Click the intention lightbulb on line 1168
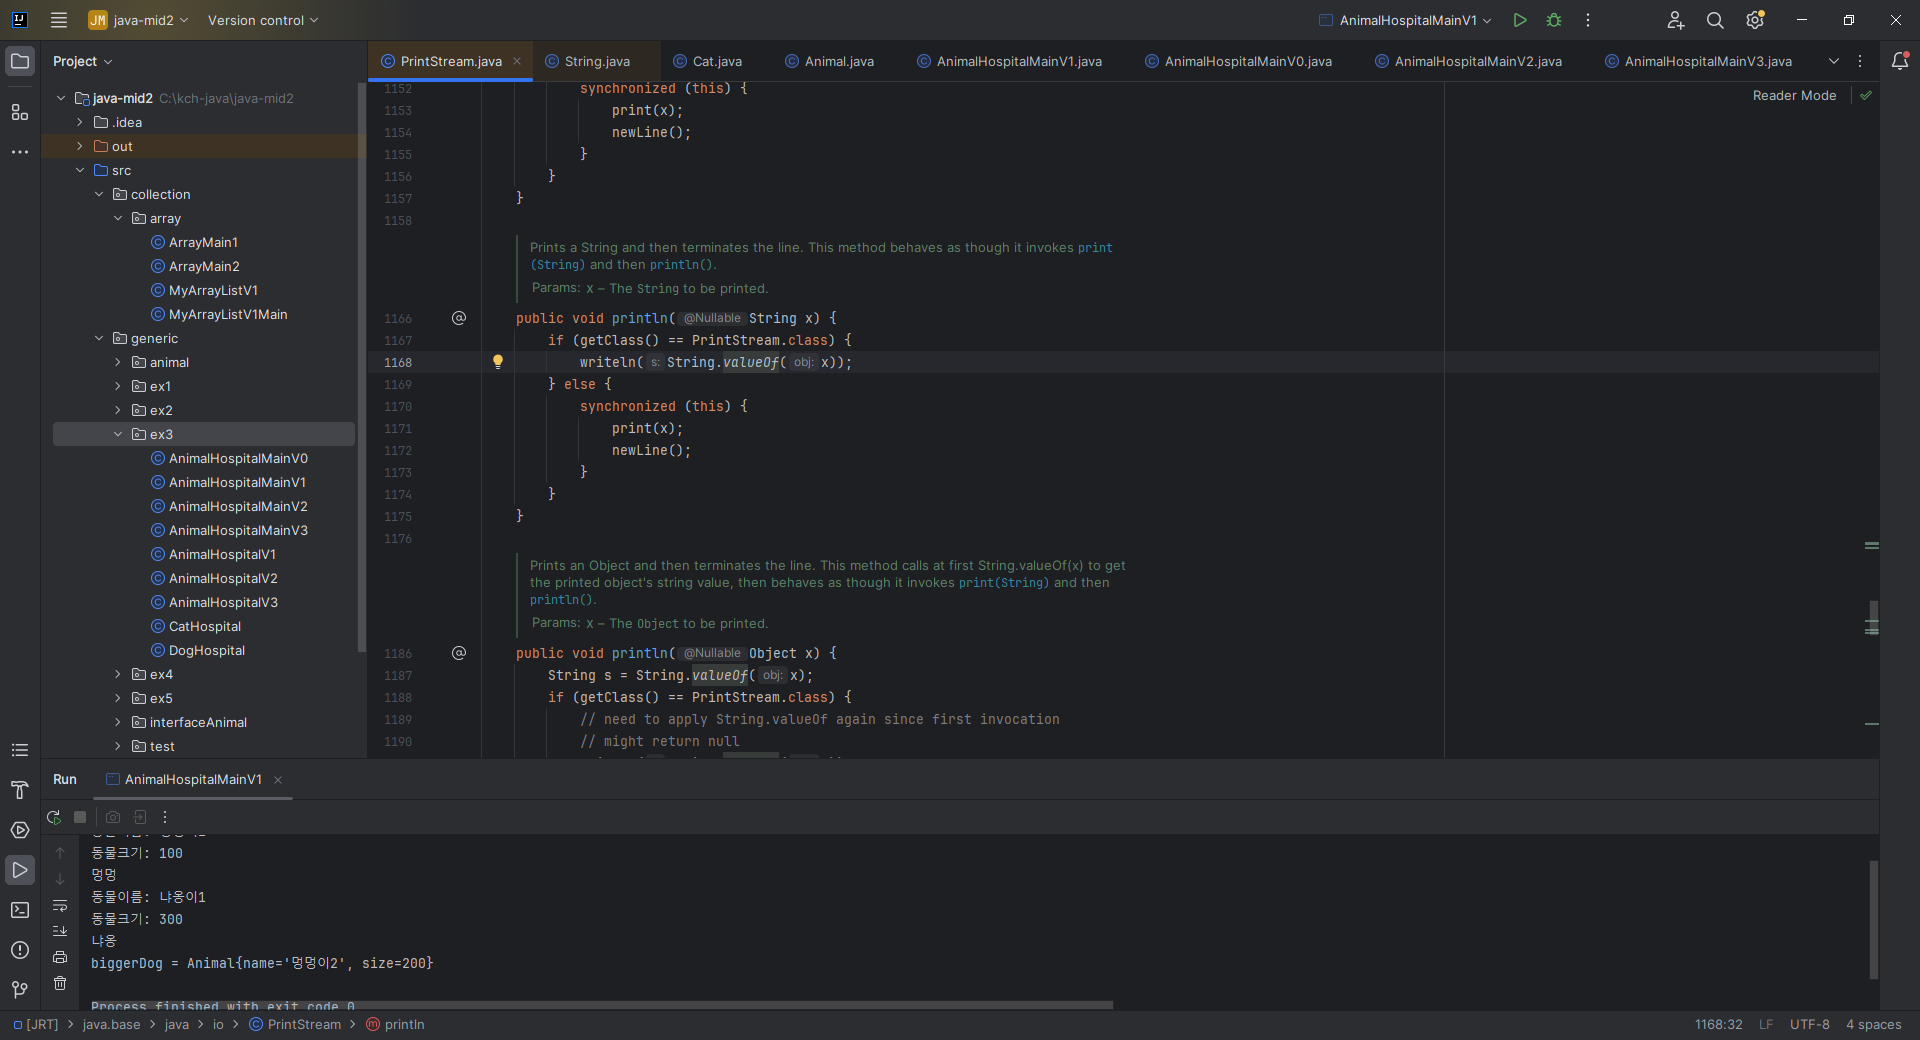The width and height of the screenshot is (1920, 1040). pos(498,362)
